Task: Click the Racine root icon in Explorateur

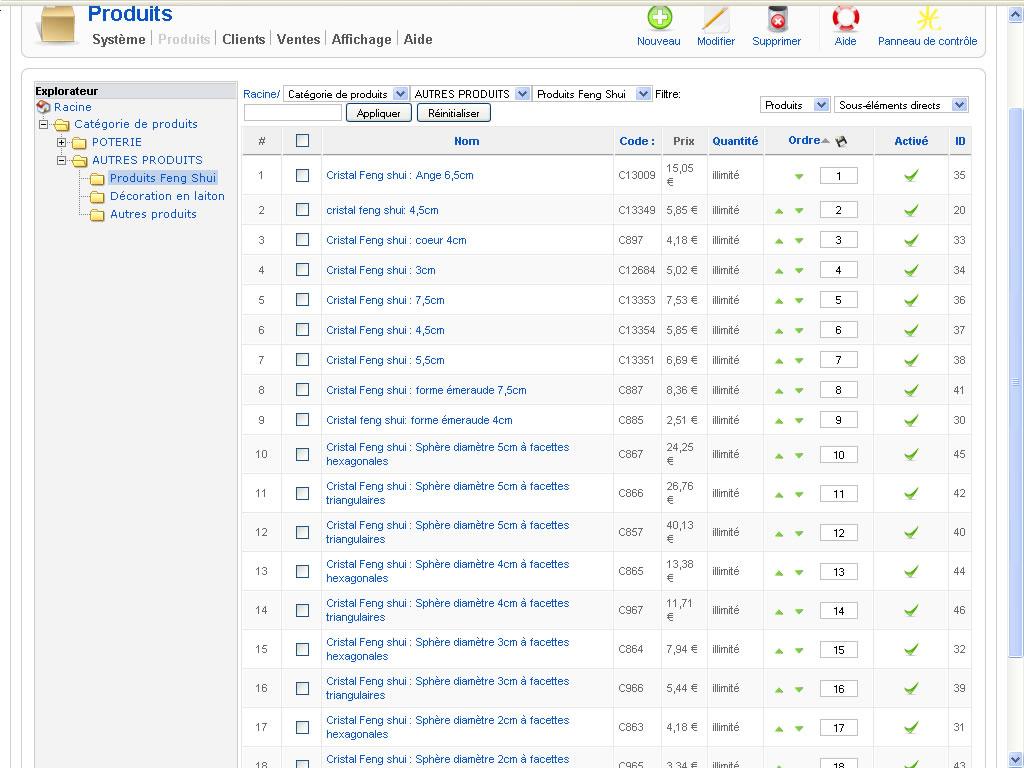Action: coord(44,107)
